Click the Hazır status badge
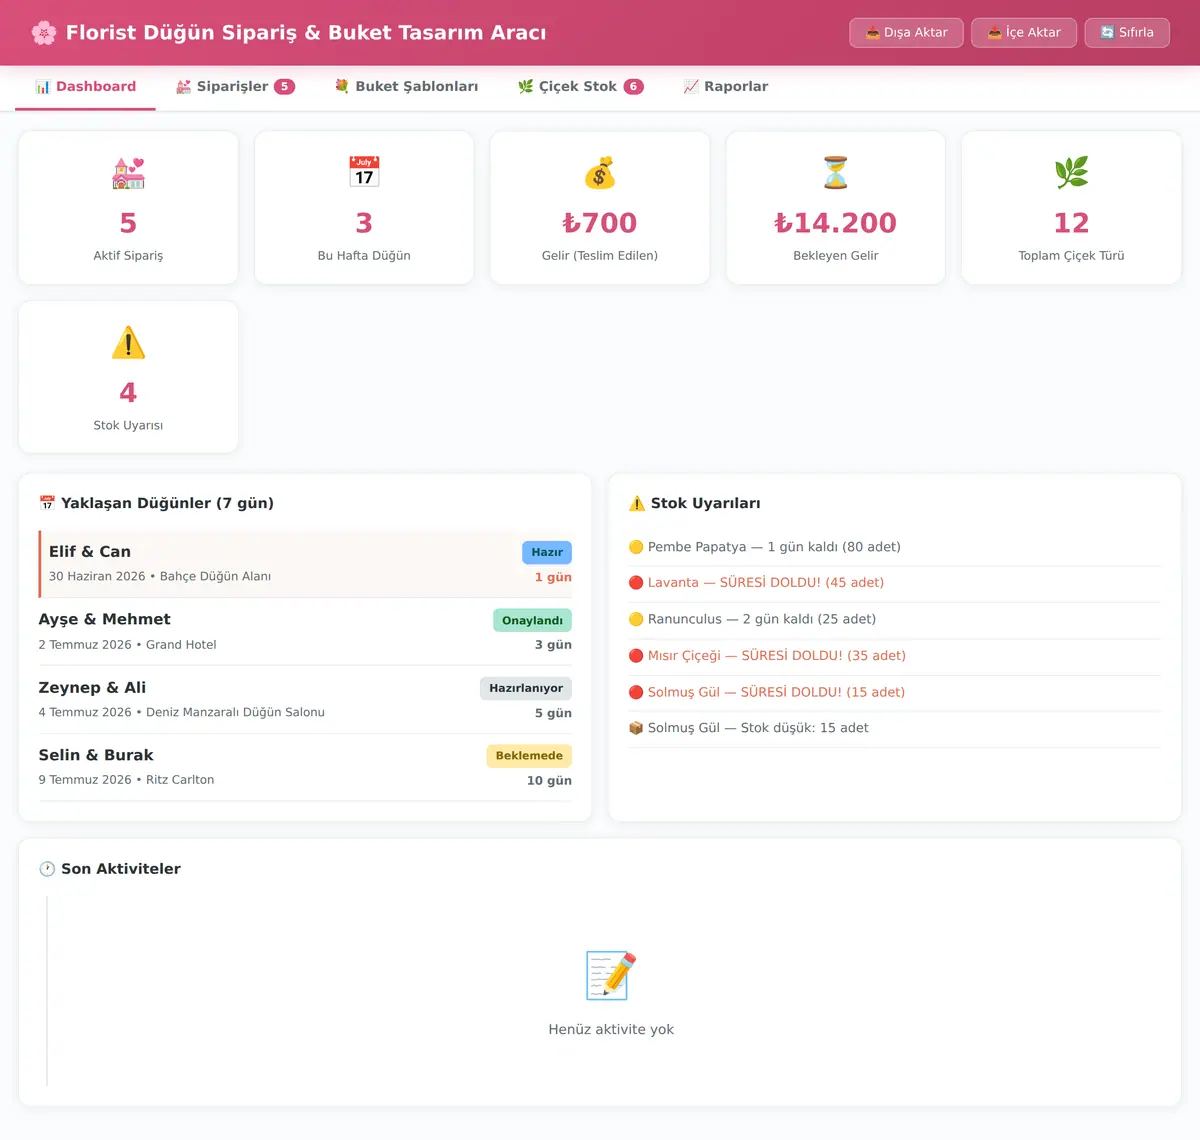 pyautogui.click(x=547, y=552)
